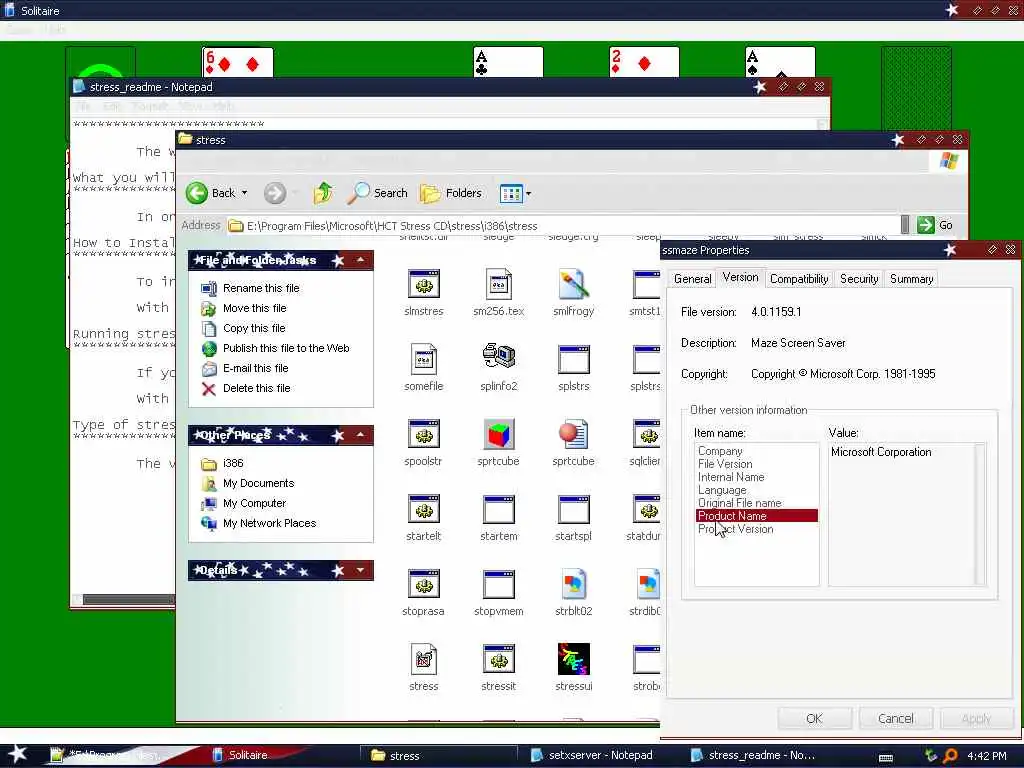
Task: Click Rename this file
Action: [261, 288]
